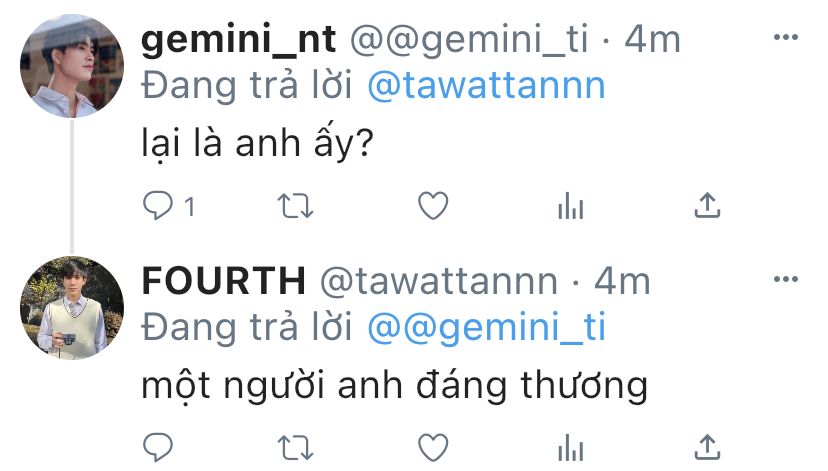Reply to gemini_nt's tweet
The width and height of the screenshot is (828, 471).
point(158,205)
